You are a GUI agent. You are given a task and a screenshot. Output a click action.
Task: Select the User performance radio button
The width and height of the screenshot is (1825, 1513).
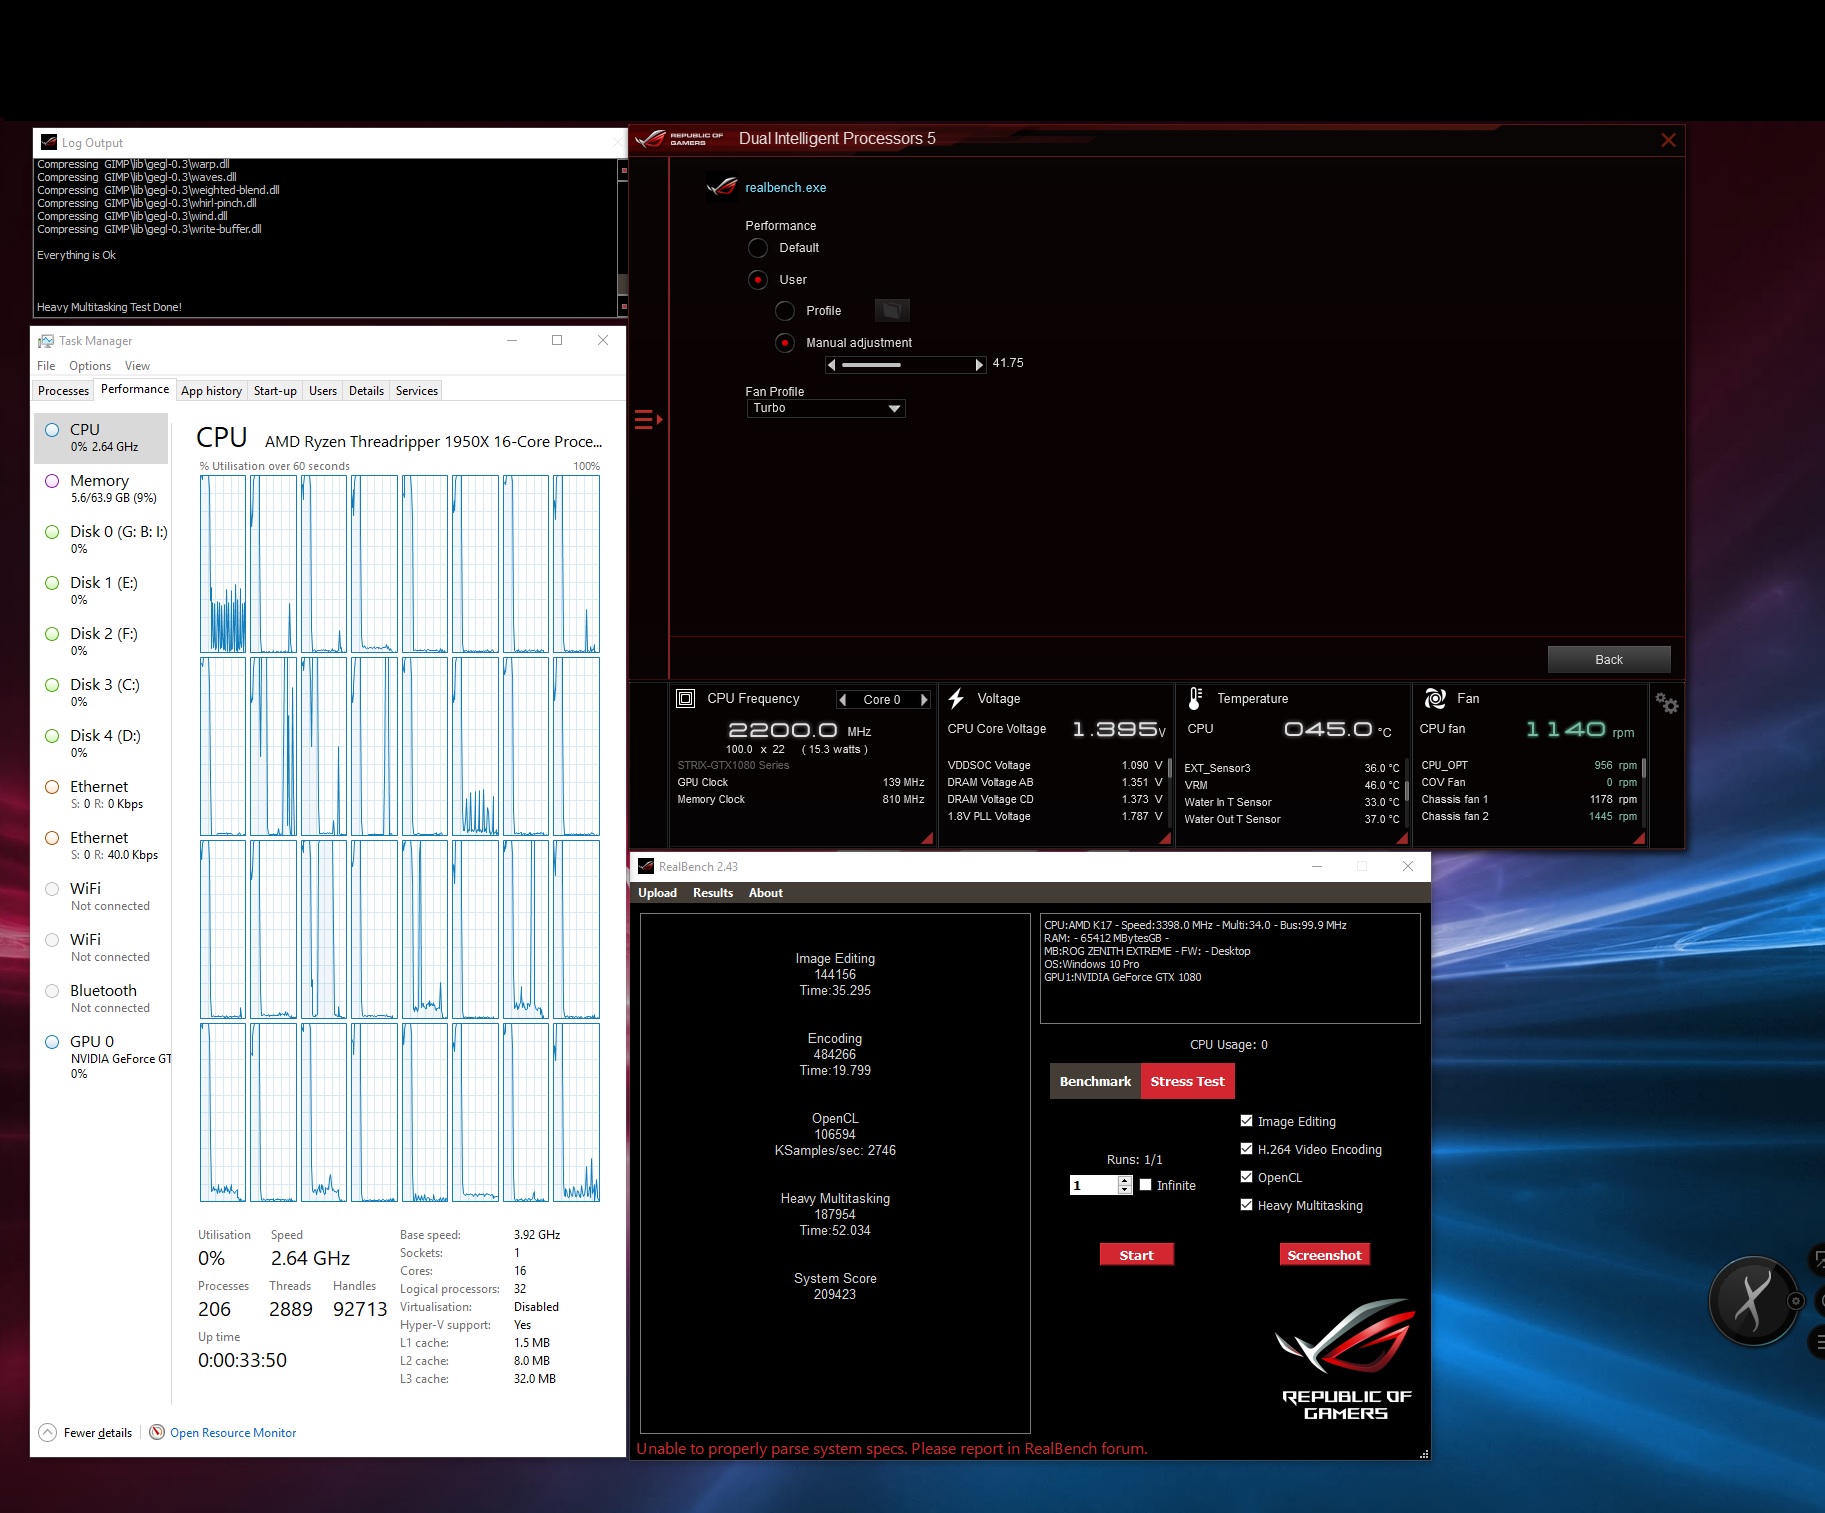[x=758, y=280]
